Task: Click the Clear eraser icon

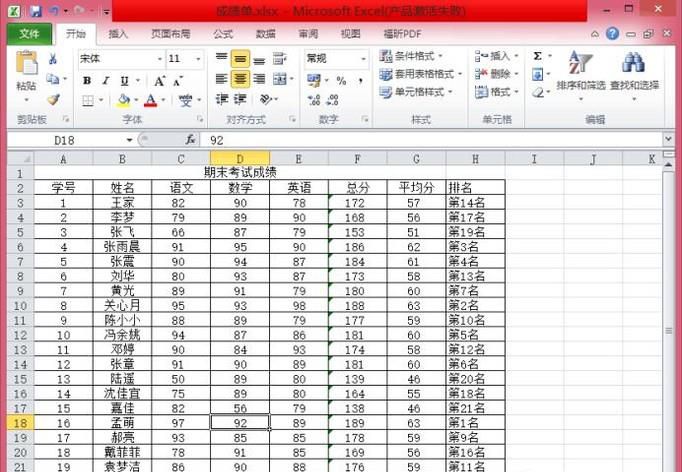Action: (x=538, y=92)
